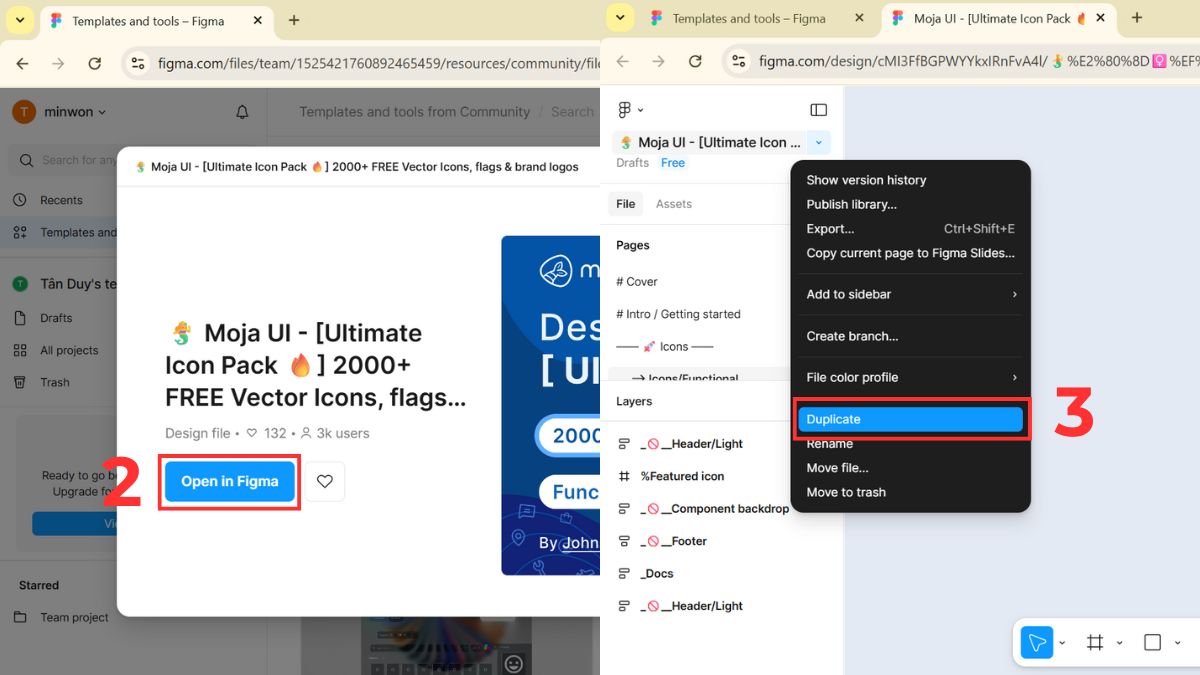Select the Move tool arrow in bottom toolbar
The height and width of the screenshot is (675, 1200).
click(1037, 642)
